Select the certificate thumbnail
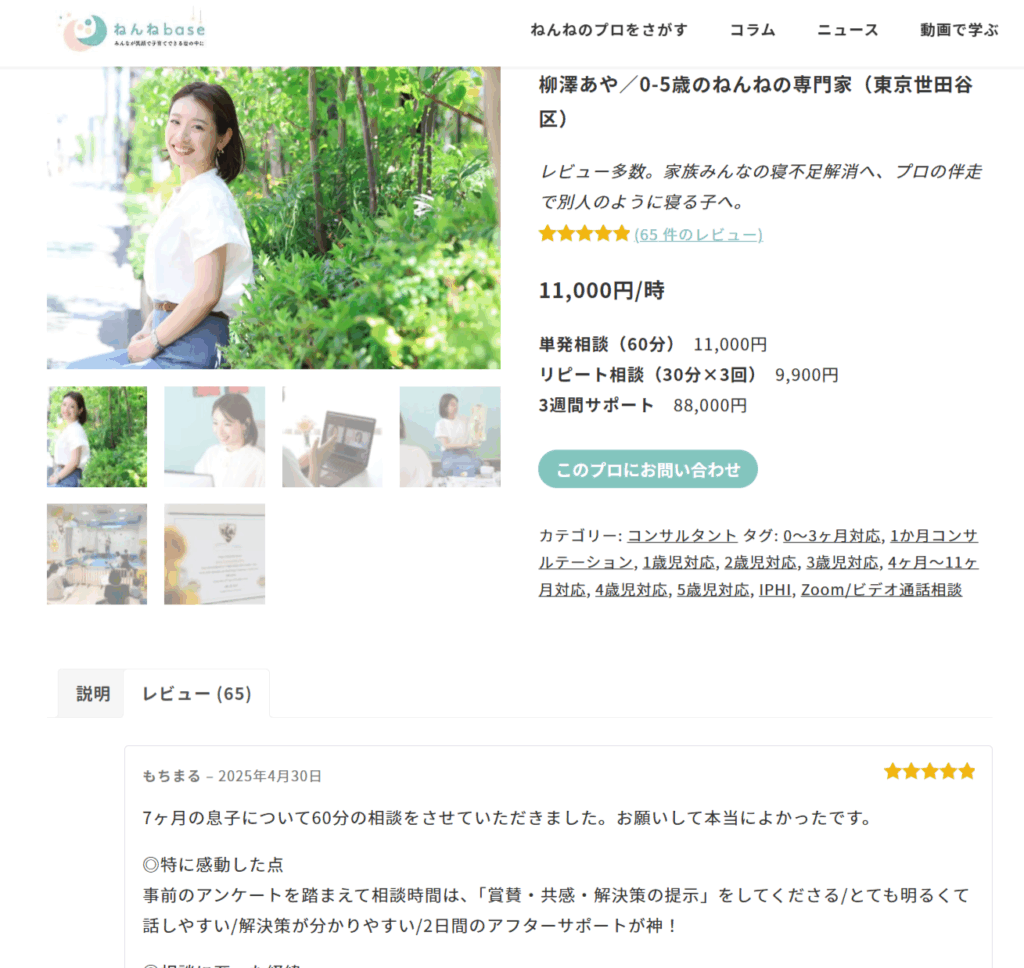The image size is (1024, 968). pyautogui.click(x=214, y=554)
